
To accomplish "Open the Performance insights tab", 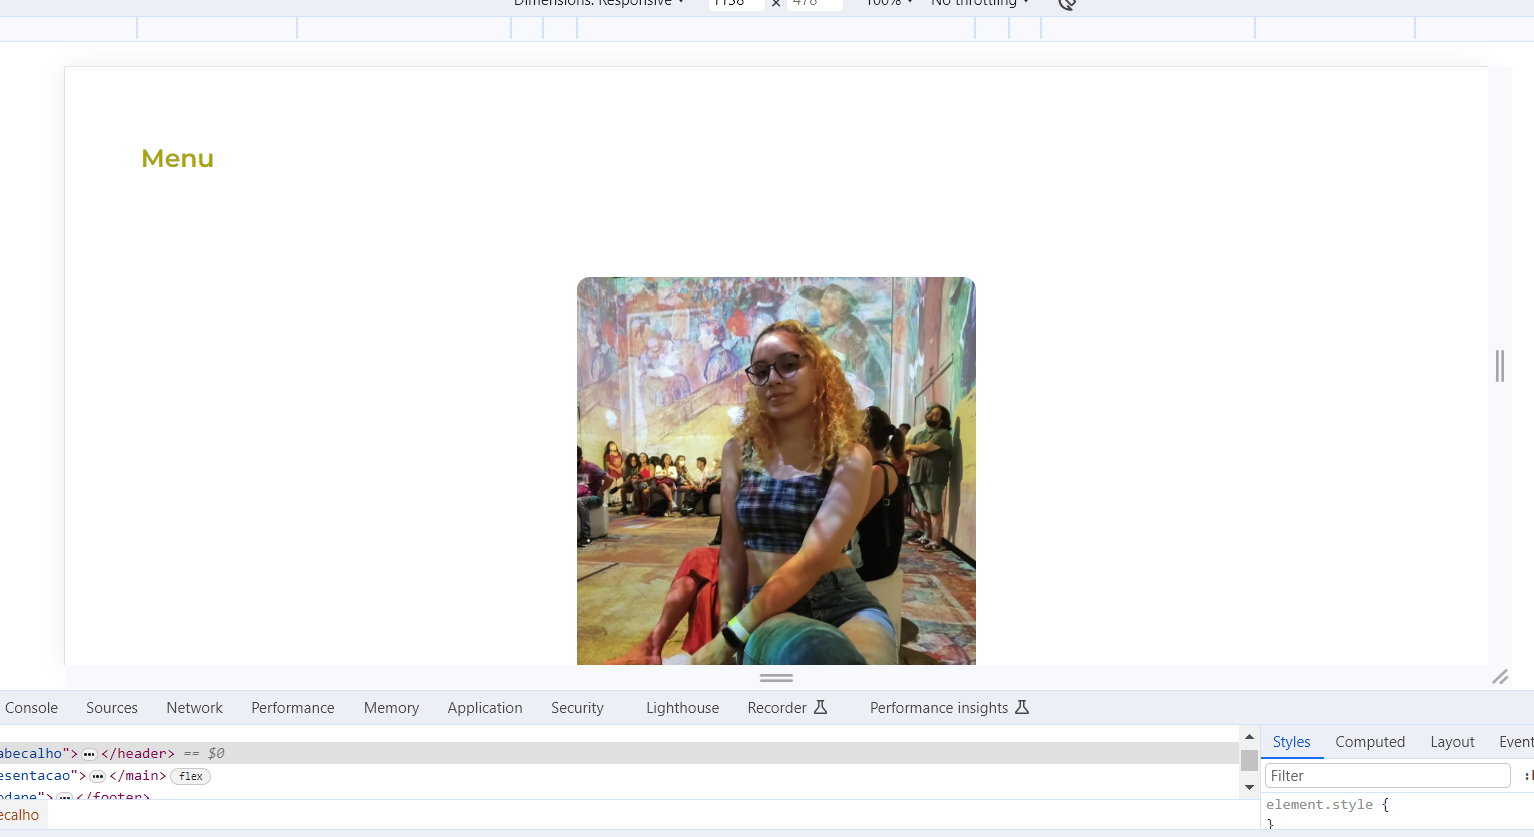I will (949, 708).
